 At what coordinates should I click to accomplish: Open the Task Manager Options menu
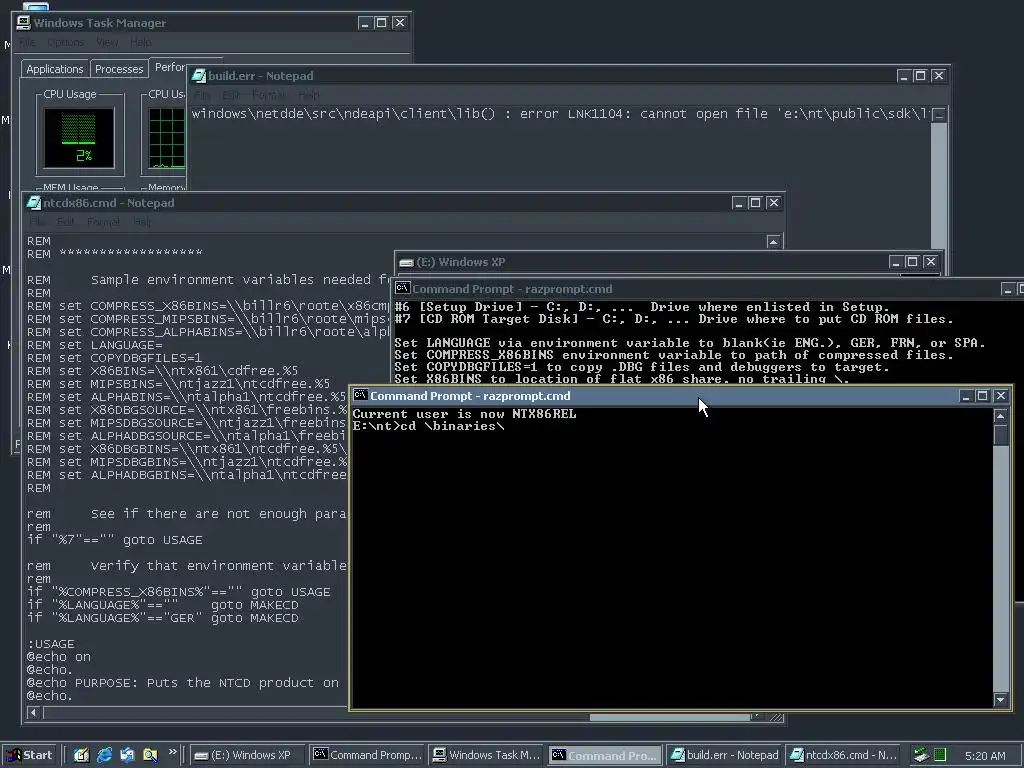click(x=65, y=42)
